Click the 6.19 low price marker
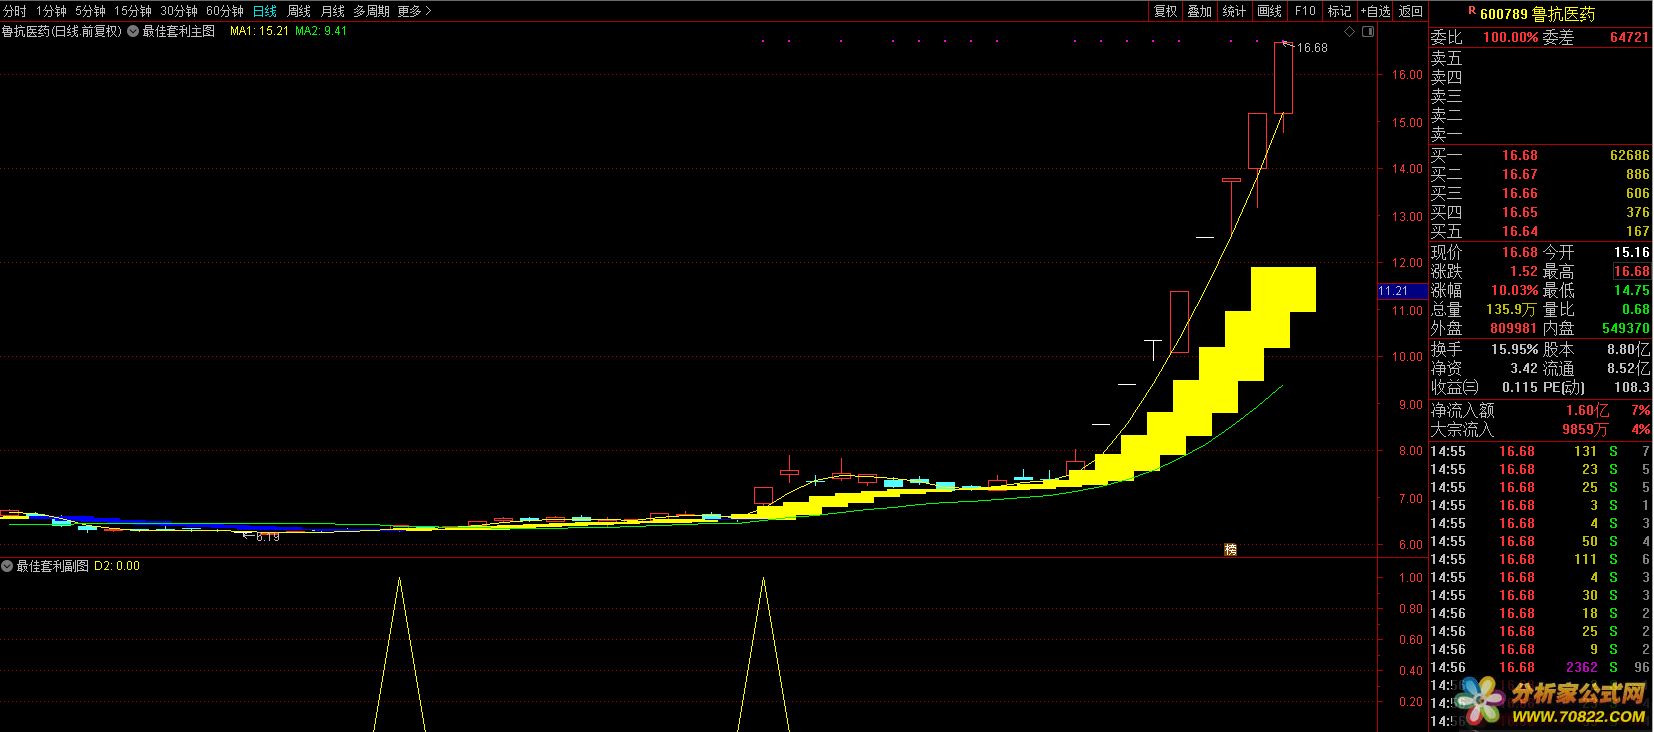1654x732 pixels. point(268,537)
